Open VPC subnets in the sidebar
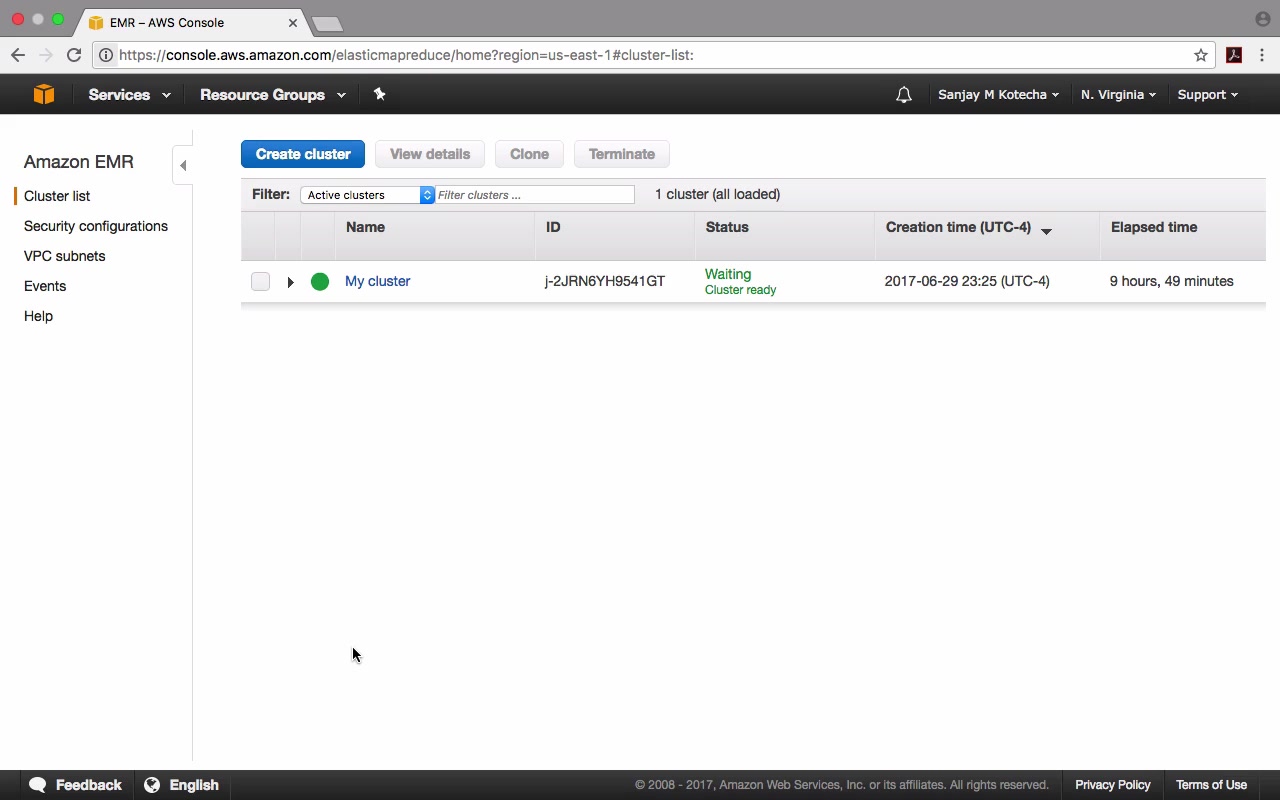Screen dimensions: 1280x800 tap(64, 256)
